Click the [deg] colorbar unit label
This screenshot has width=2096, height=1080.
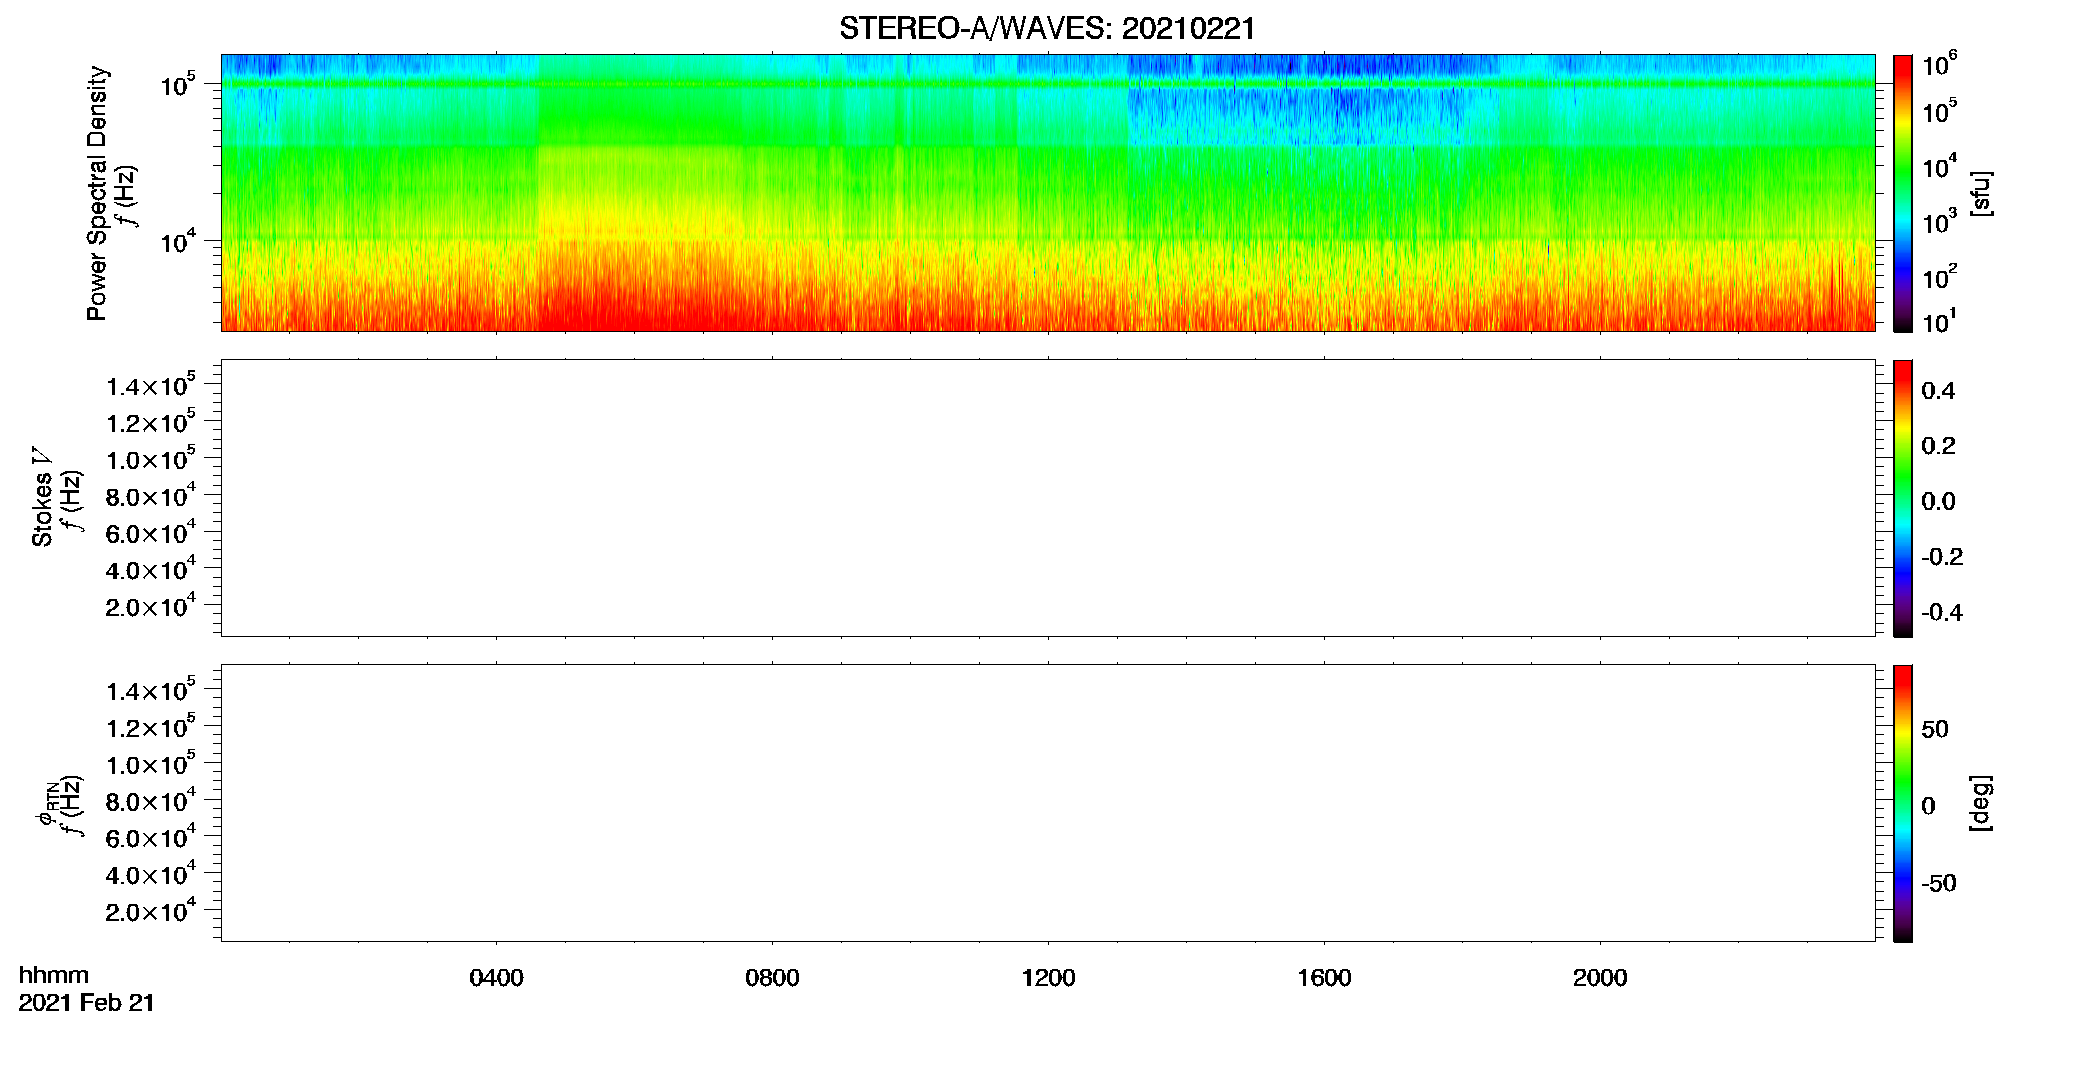click(x=1981, y=803)
